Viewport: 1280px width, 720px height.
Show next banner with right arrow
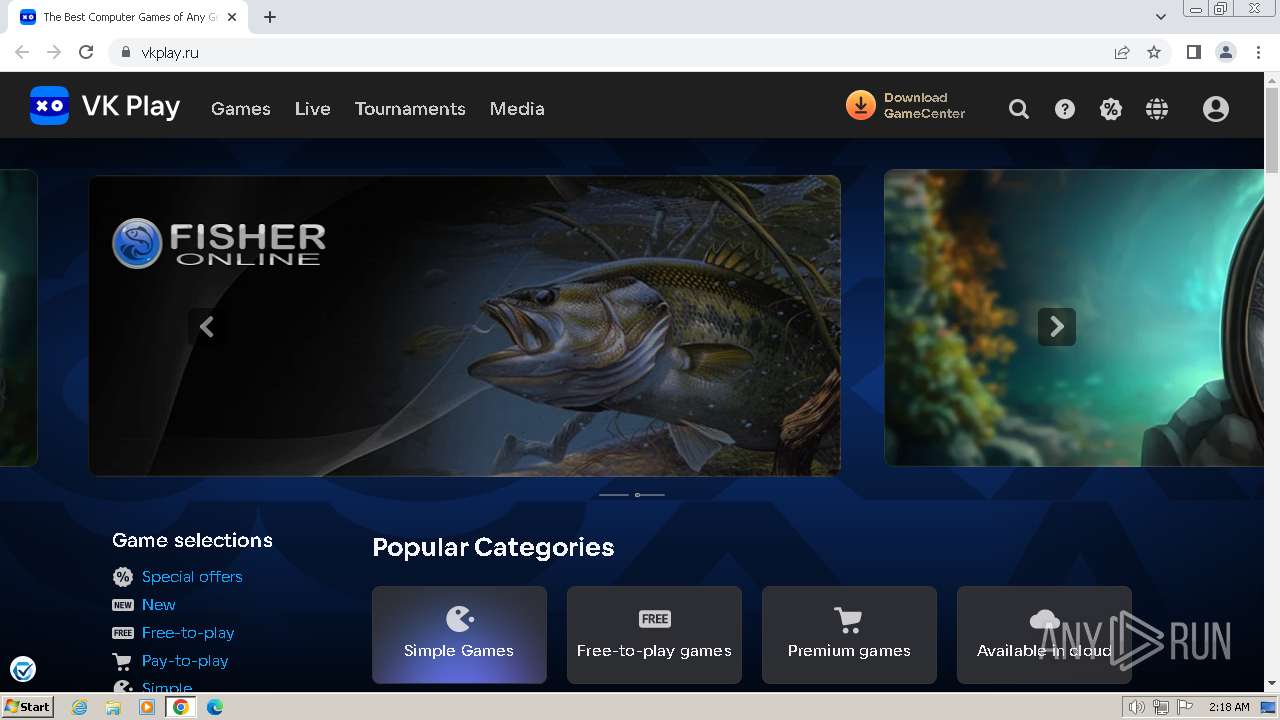point(1057,326)
